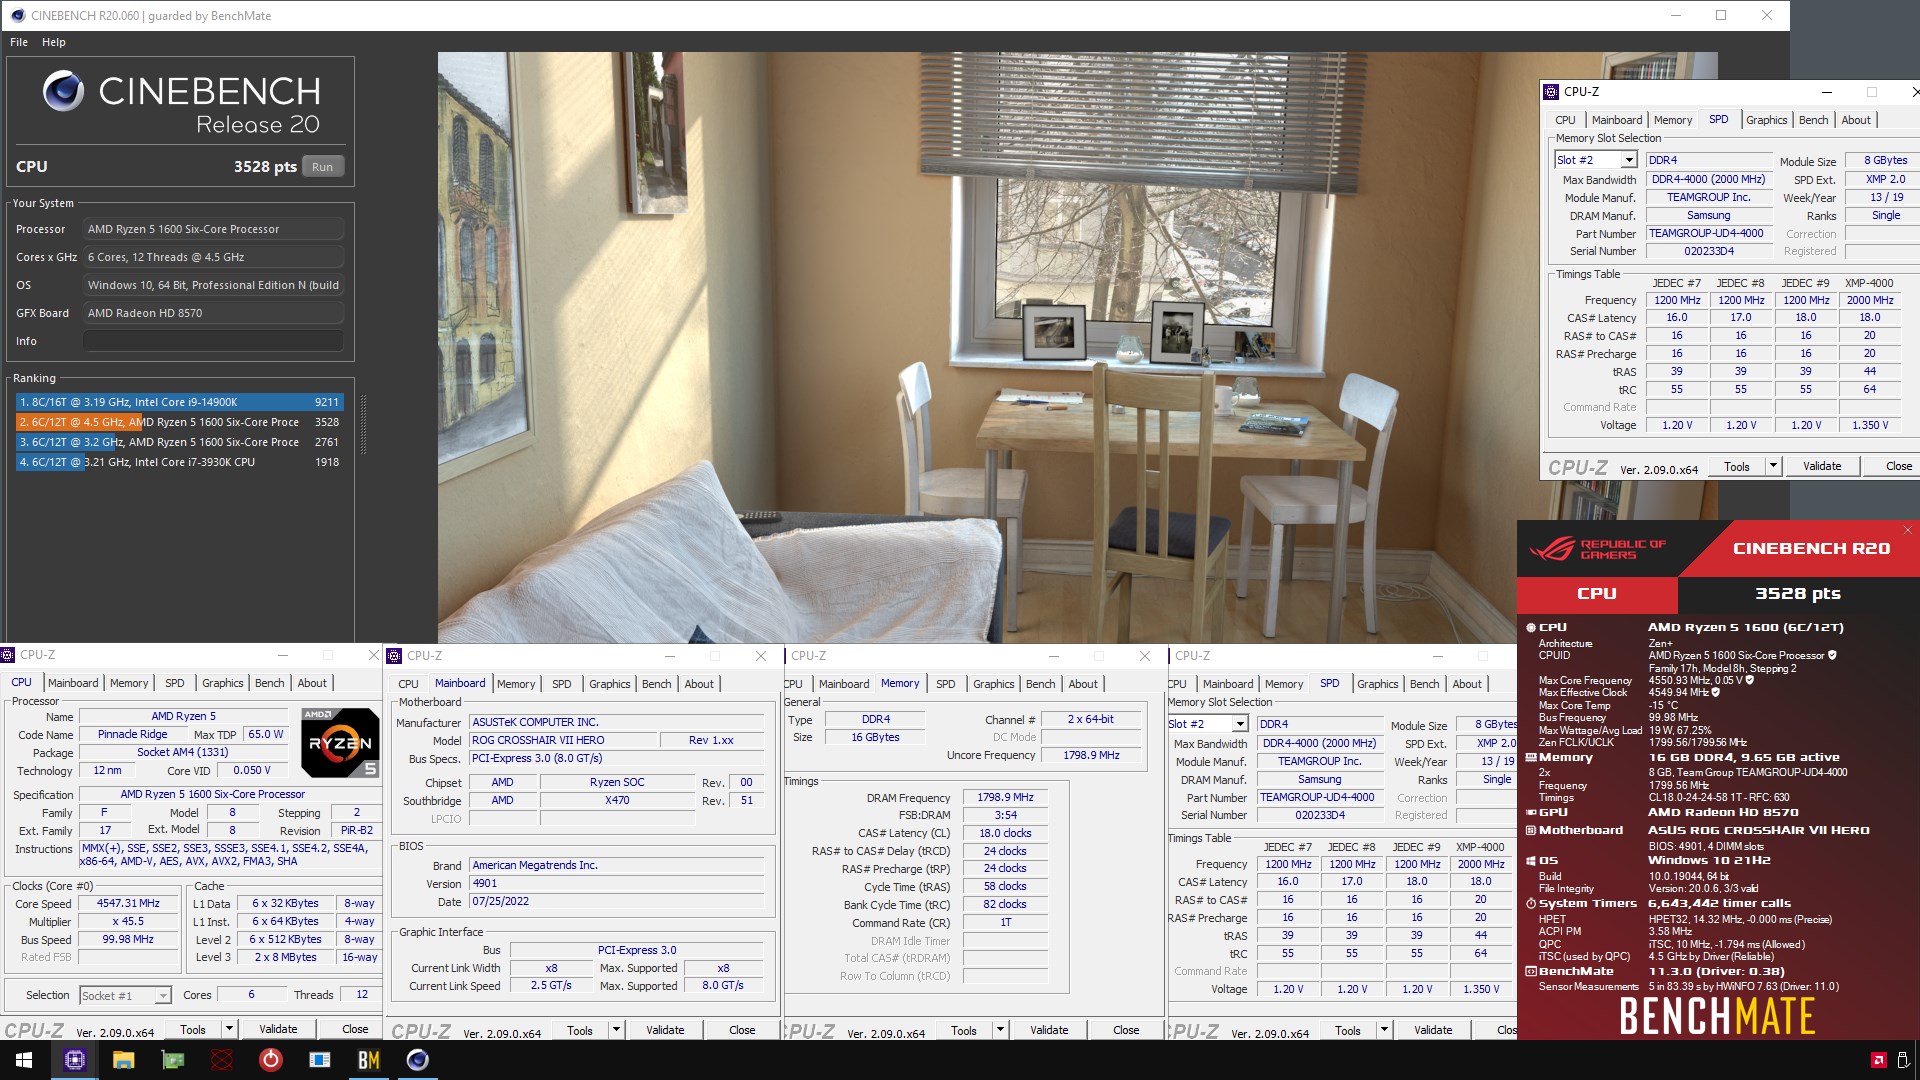This screenshot has width=1920, height=1080.
Task: Click the 3528 pts score in BenchMate panel
Action: tap(1797, 593)
